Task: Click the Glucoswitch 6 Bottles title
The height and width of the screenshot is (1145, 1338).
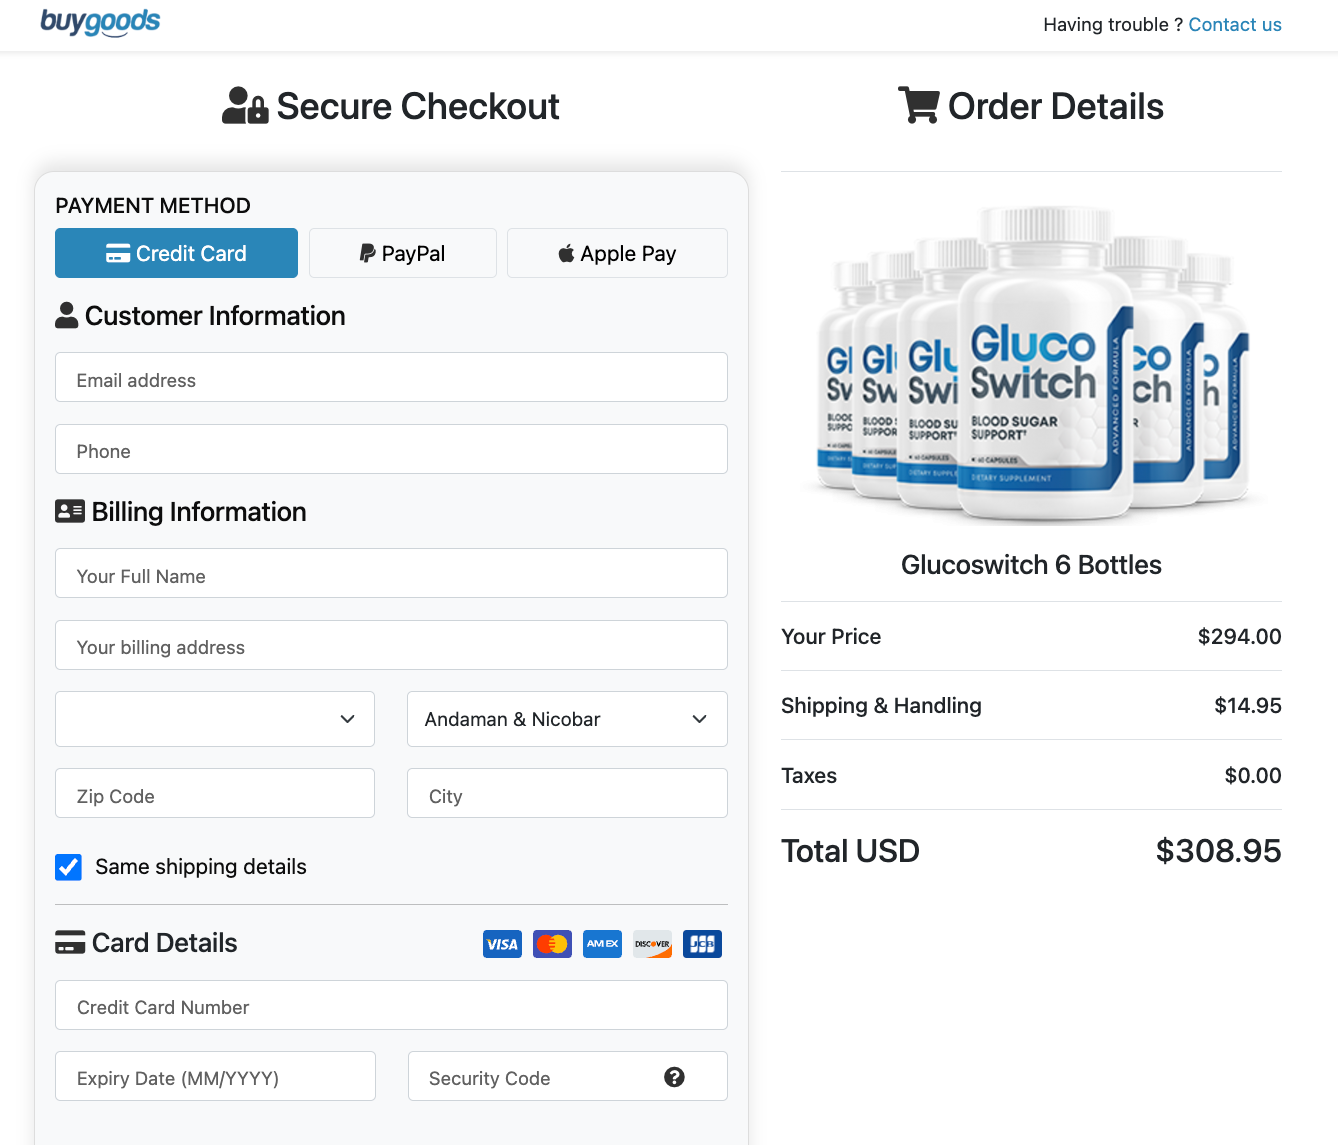Action: coord(1031,565)
